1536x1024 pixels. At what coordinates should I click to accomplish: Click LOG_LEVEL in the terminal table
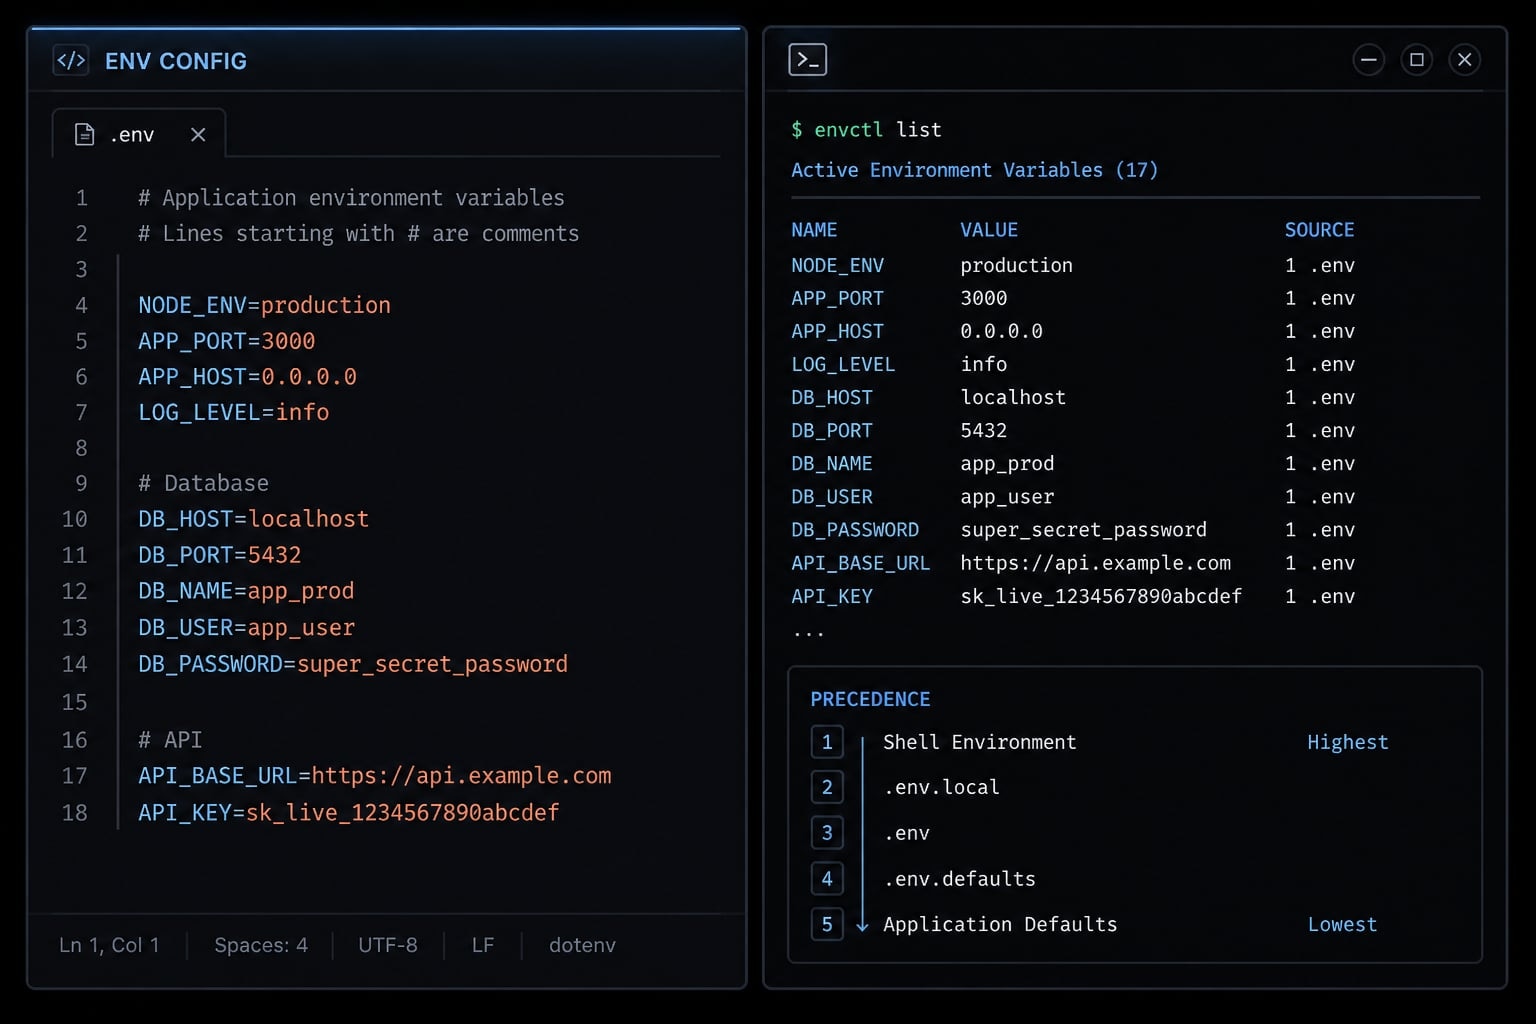pos(843,365)
